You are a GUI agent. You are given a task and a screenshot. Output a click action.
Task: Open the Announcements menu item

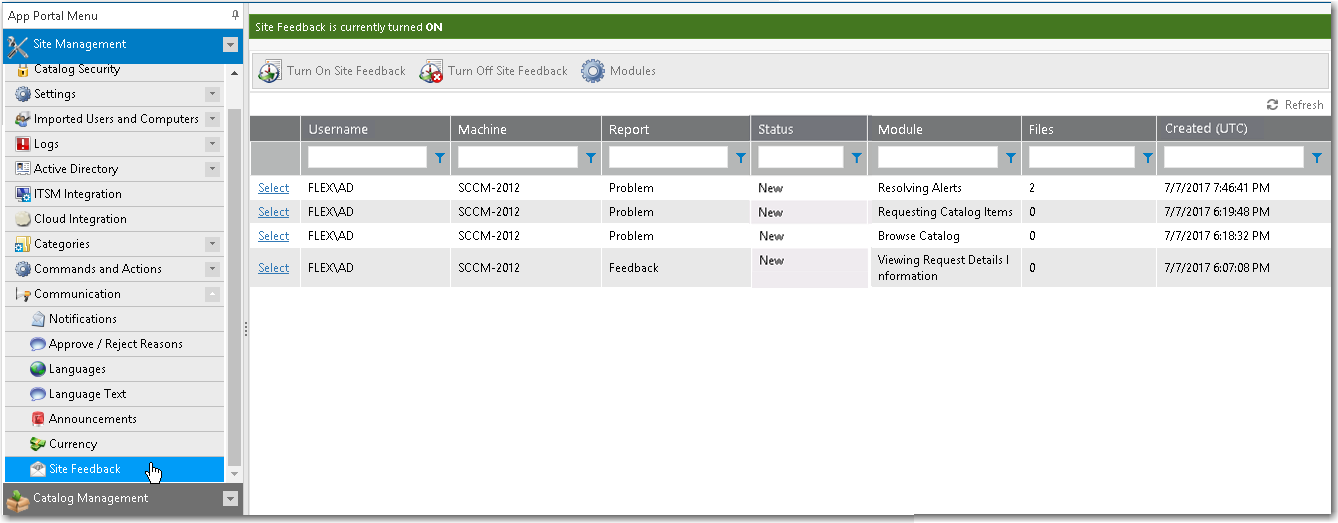click(92, 419)
